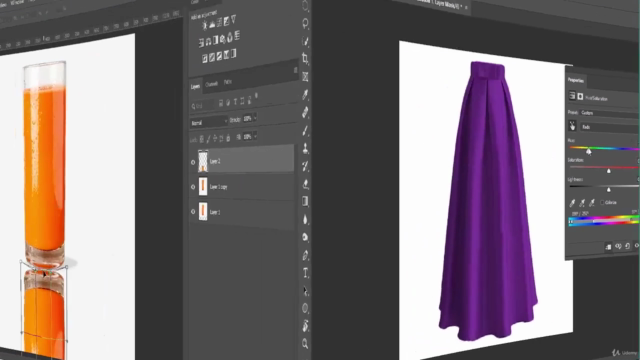
Task: Click first eyedropper in Properties panel
Action: 572,203
